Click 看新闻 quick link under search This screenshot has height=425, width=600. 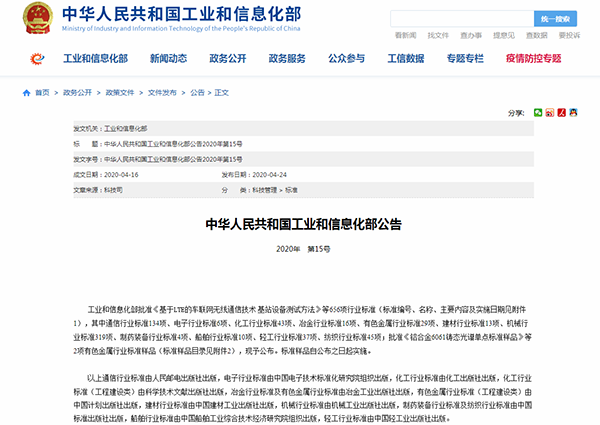[406, 36]
